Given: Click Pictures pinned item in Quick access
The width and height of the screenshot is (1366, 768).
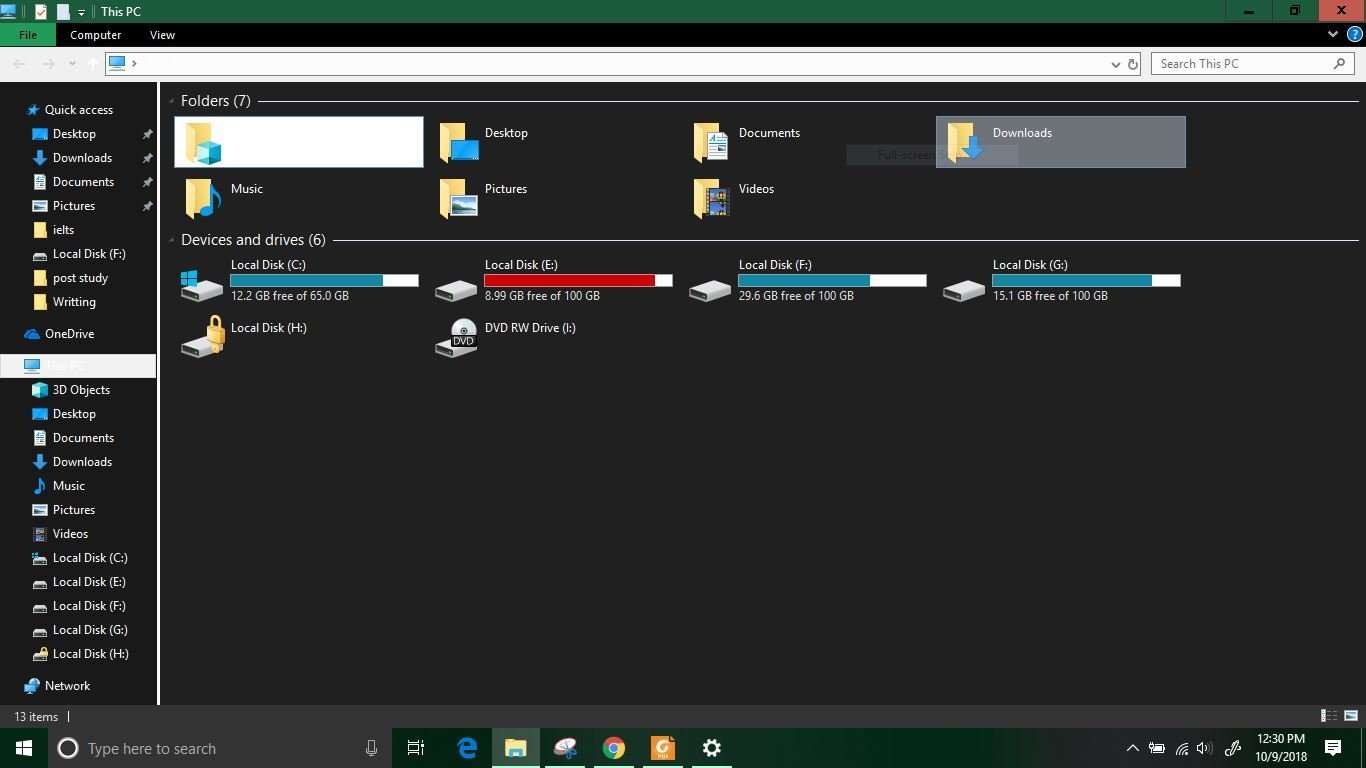Looking at the screenshot, I should coord(74,206).
